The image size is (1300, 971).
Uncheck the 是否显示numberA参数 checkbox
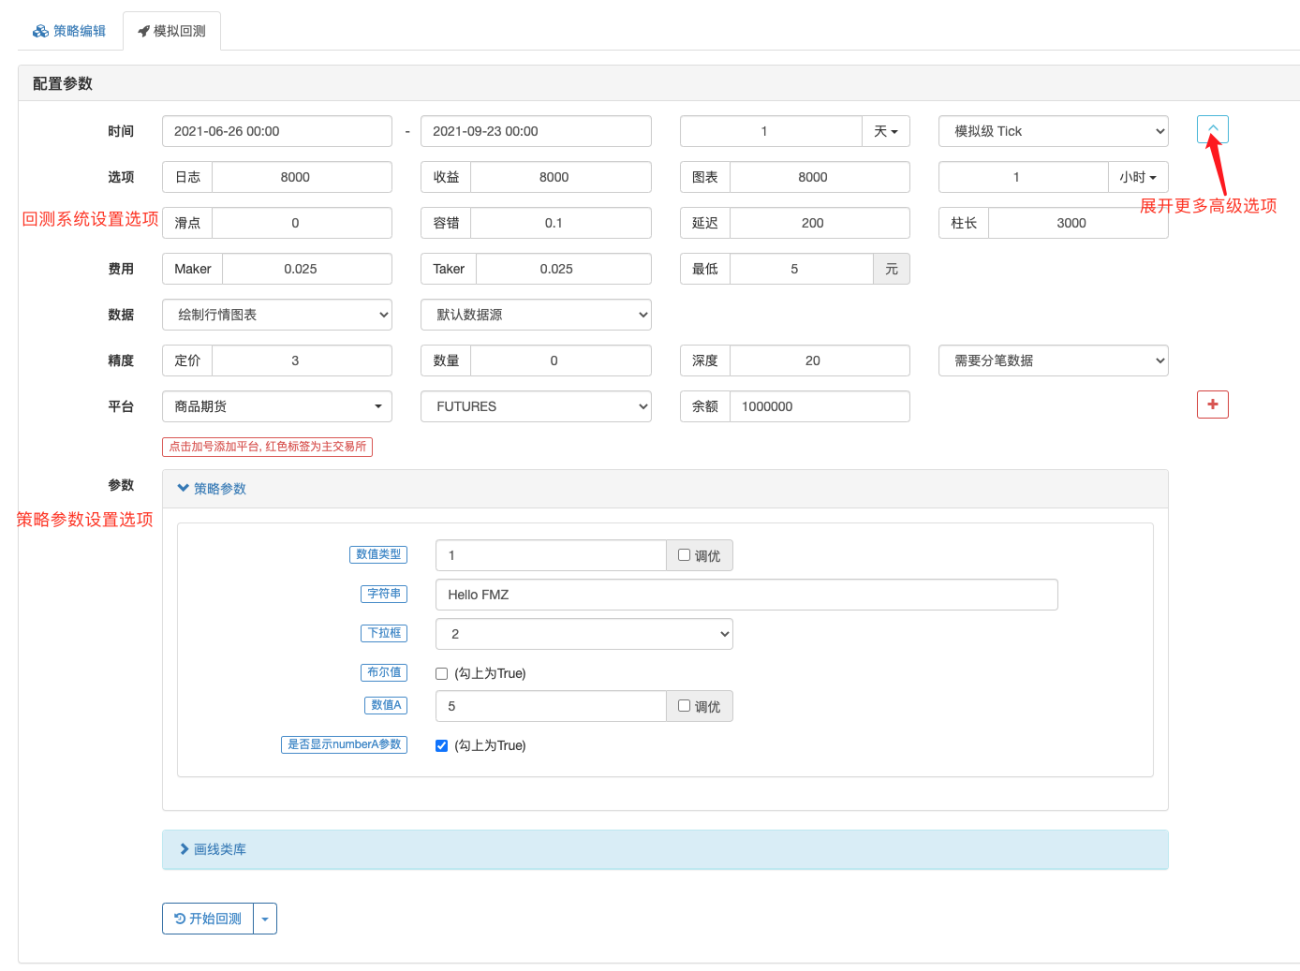pos(441,746)
